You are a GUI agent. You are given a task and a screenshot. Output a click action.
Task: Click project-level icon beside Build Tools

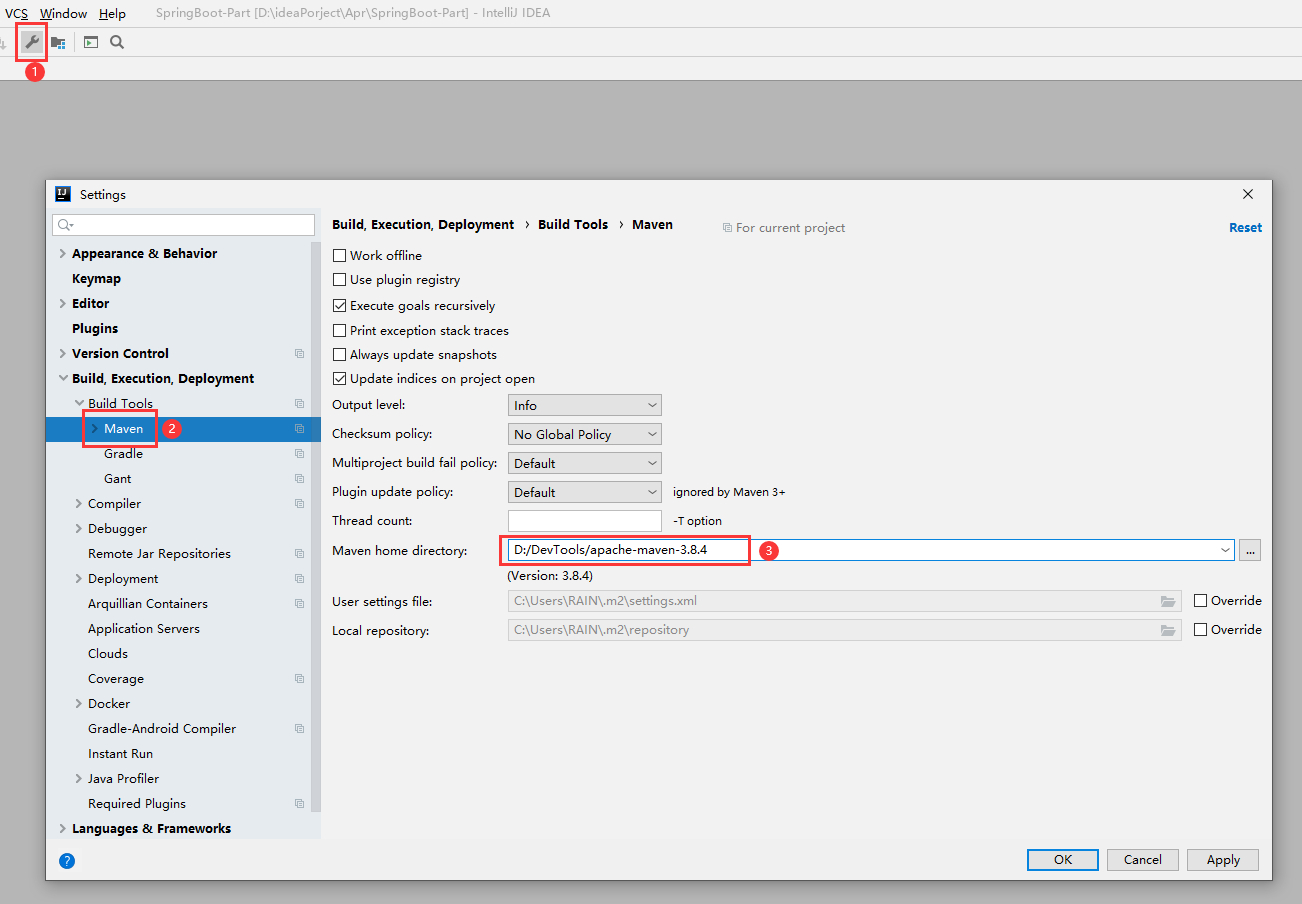(x=299, y=403)
